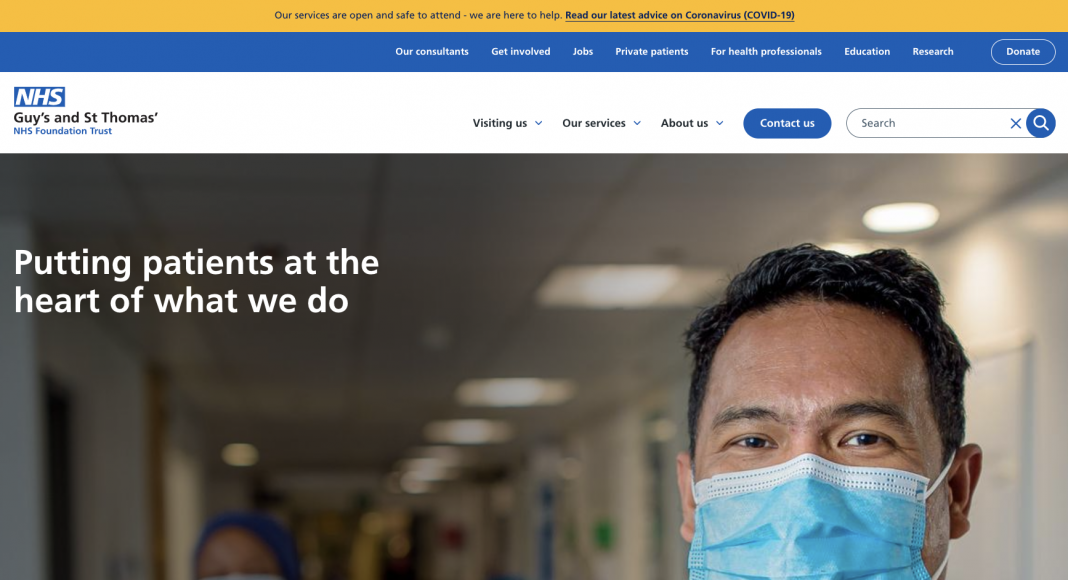
Task: Click the NHS logo
Action: [x=40, y=97]
